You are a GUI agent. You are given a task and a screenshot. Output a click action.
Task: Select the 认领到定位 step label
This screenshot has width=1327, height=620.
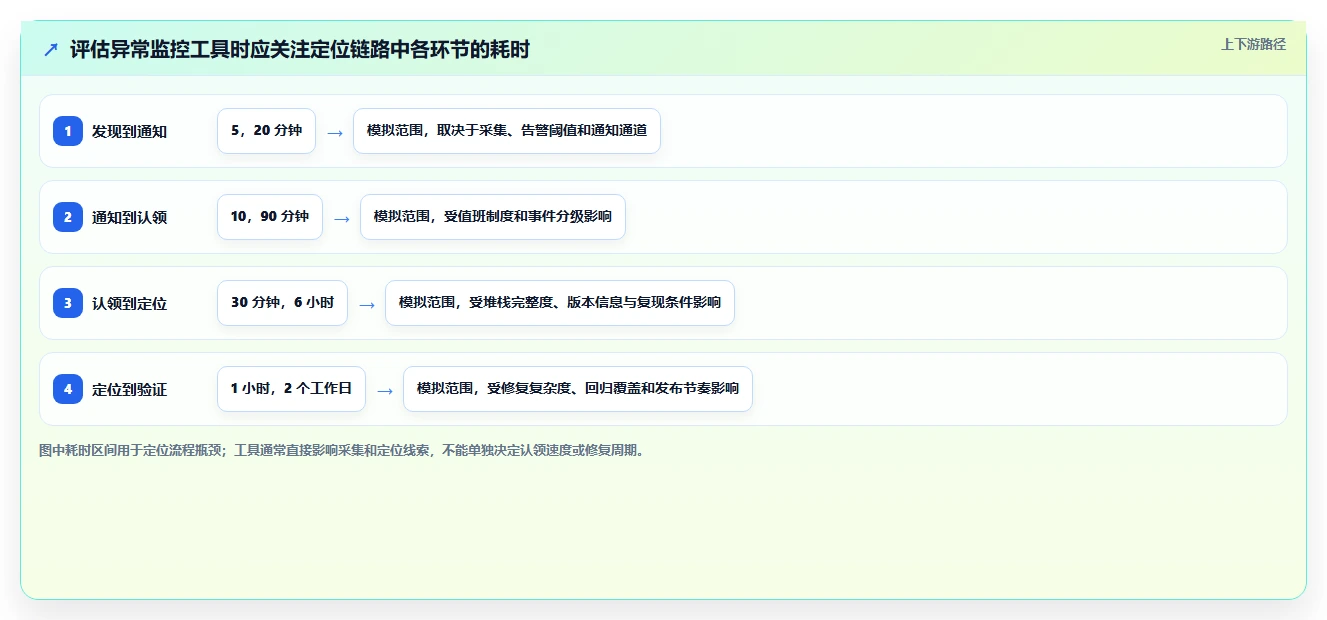click(x=129, y=303)
